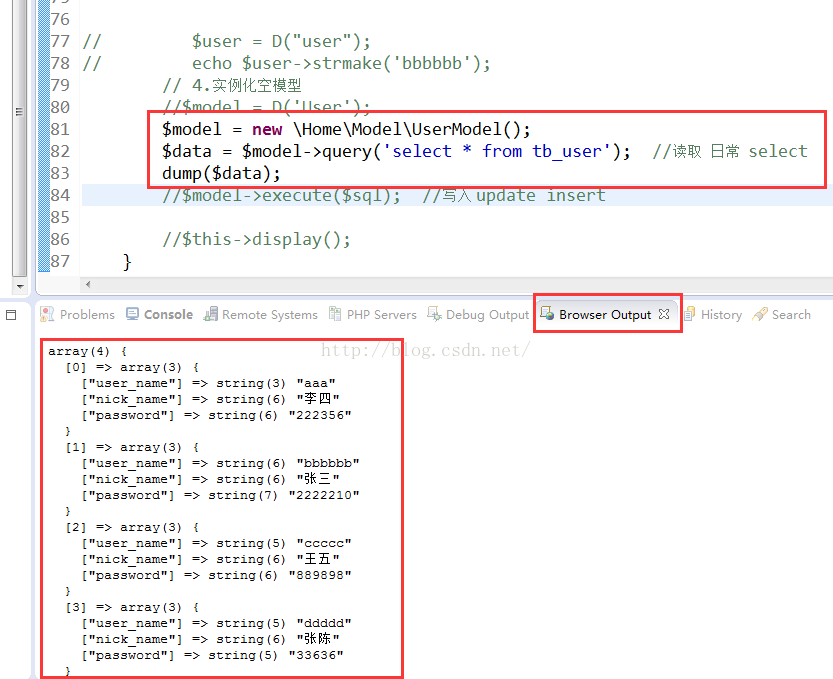The width and height of the screenshot is (833, 679).
Task: Click line number 84 in the gutter
Action: pos(60,195)
